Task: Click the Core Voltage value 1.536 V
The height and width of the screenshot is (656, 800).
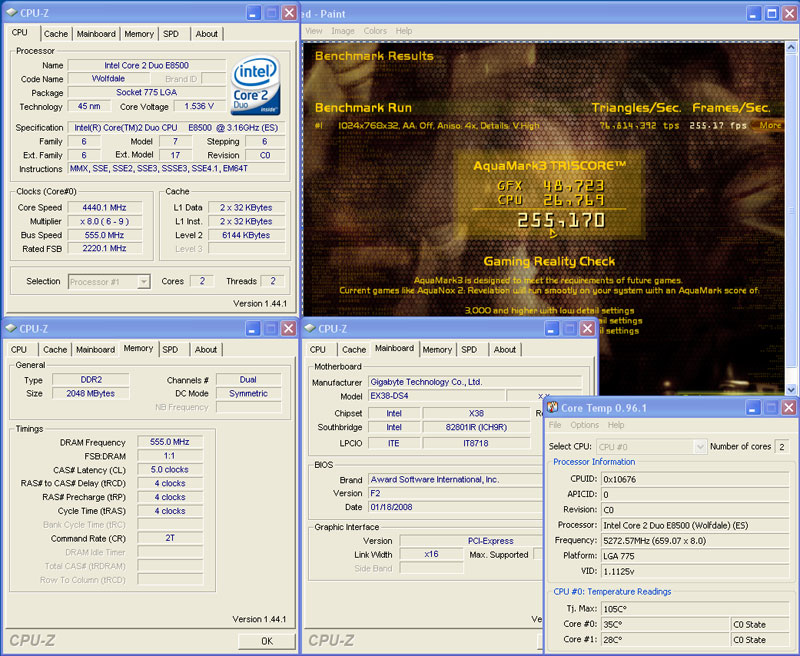Action: pyautogui.click(x=199, y=106)
